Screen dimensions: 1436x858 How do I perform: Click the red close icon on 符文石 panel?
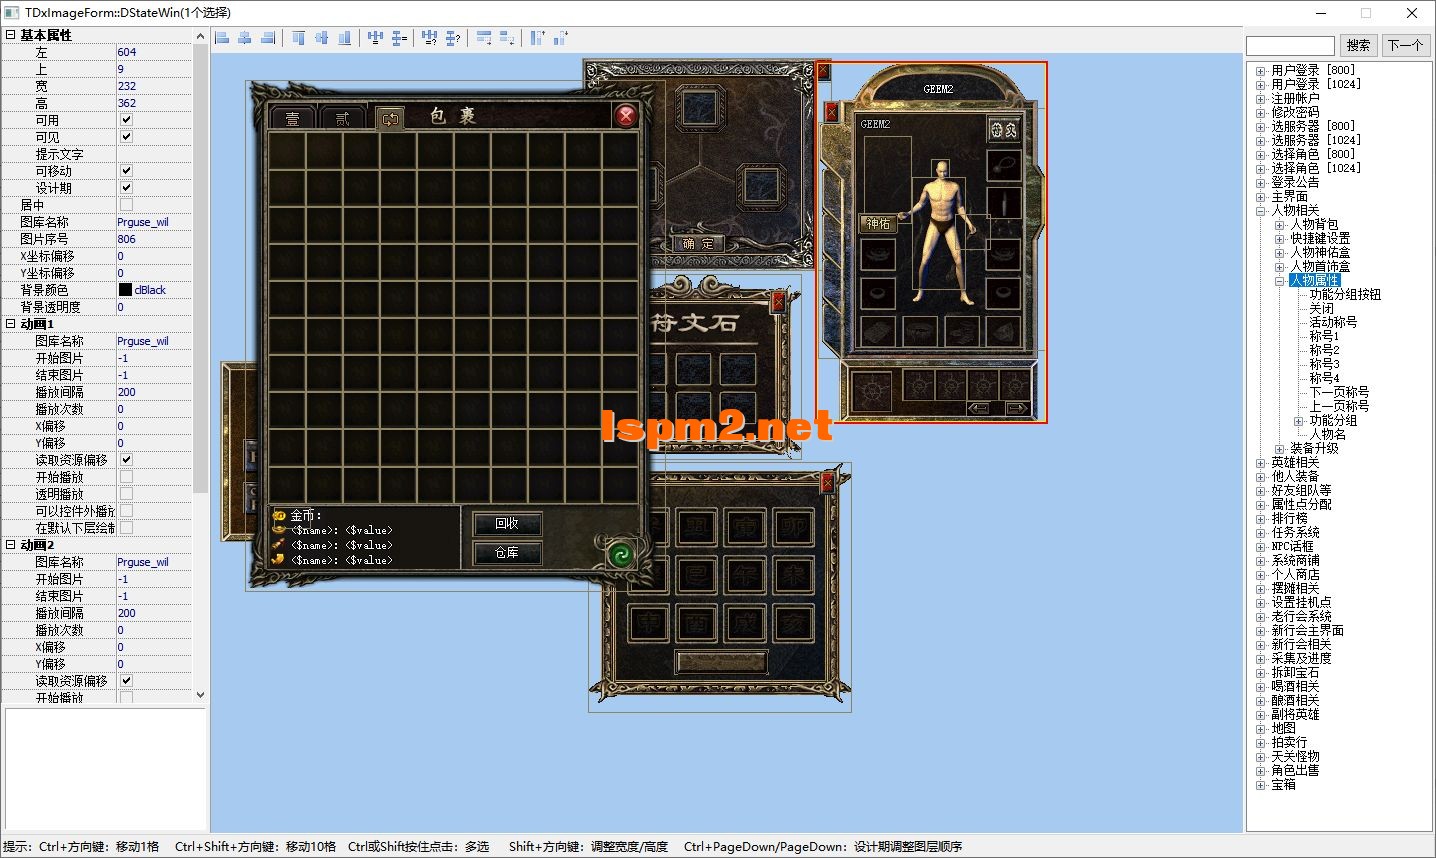point(779,302)
